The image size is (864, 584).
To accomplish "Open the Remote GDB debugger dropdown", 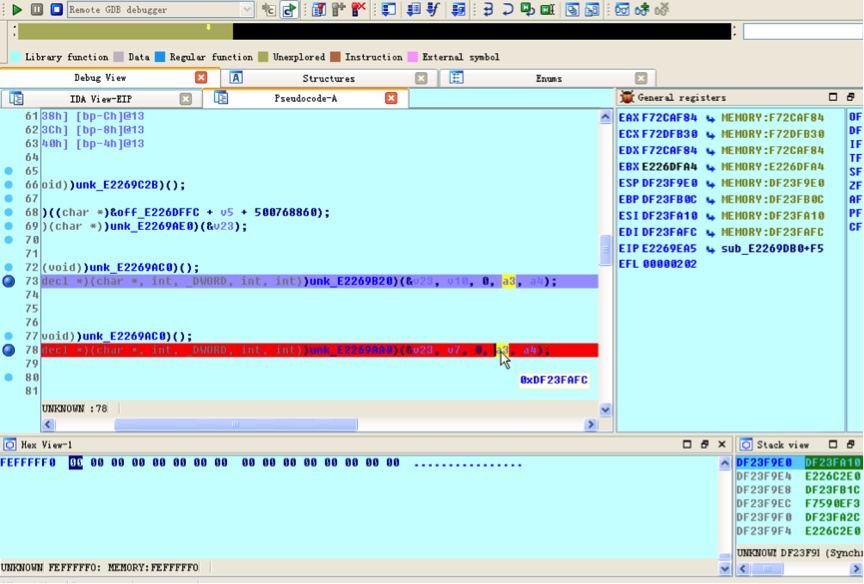I will (247, 10).
